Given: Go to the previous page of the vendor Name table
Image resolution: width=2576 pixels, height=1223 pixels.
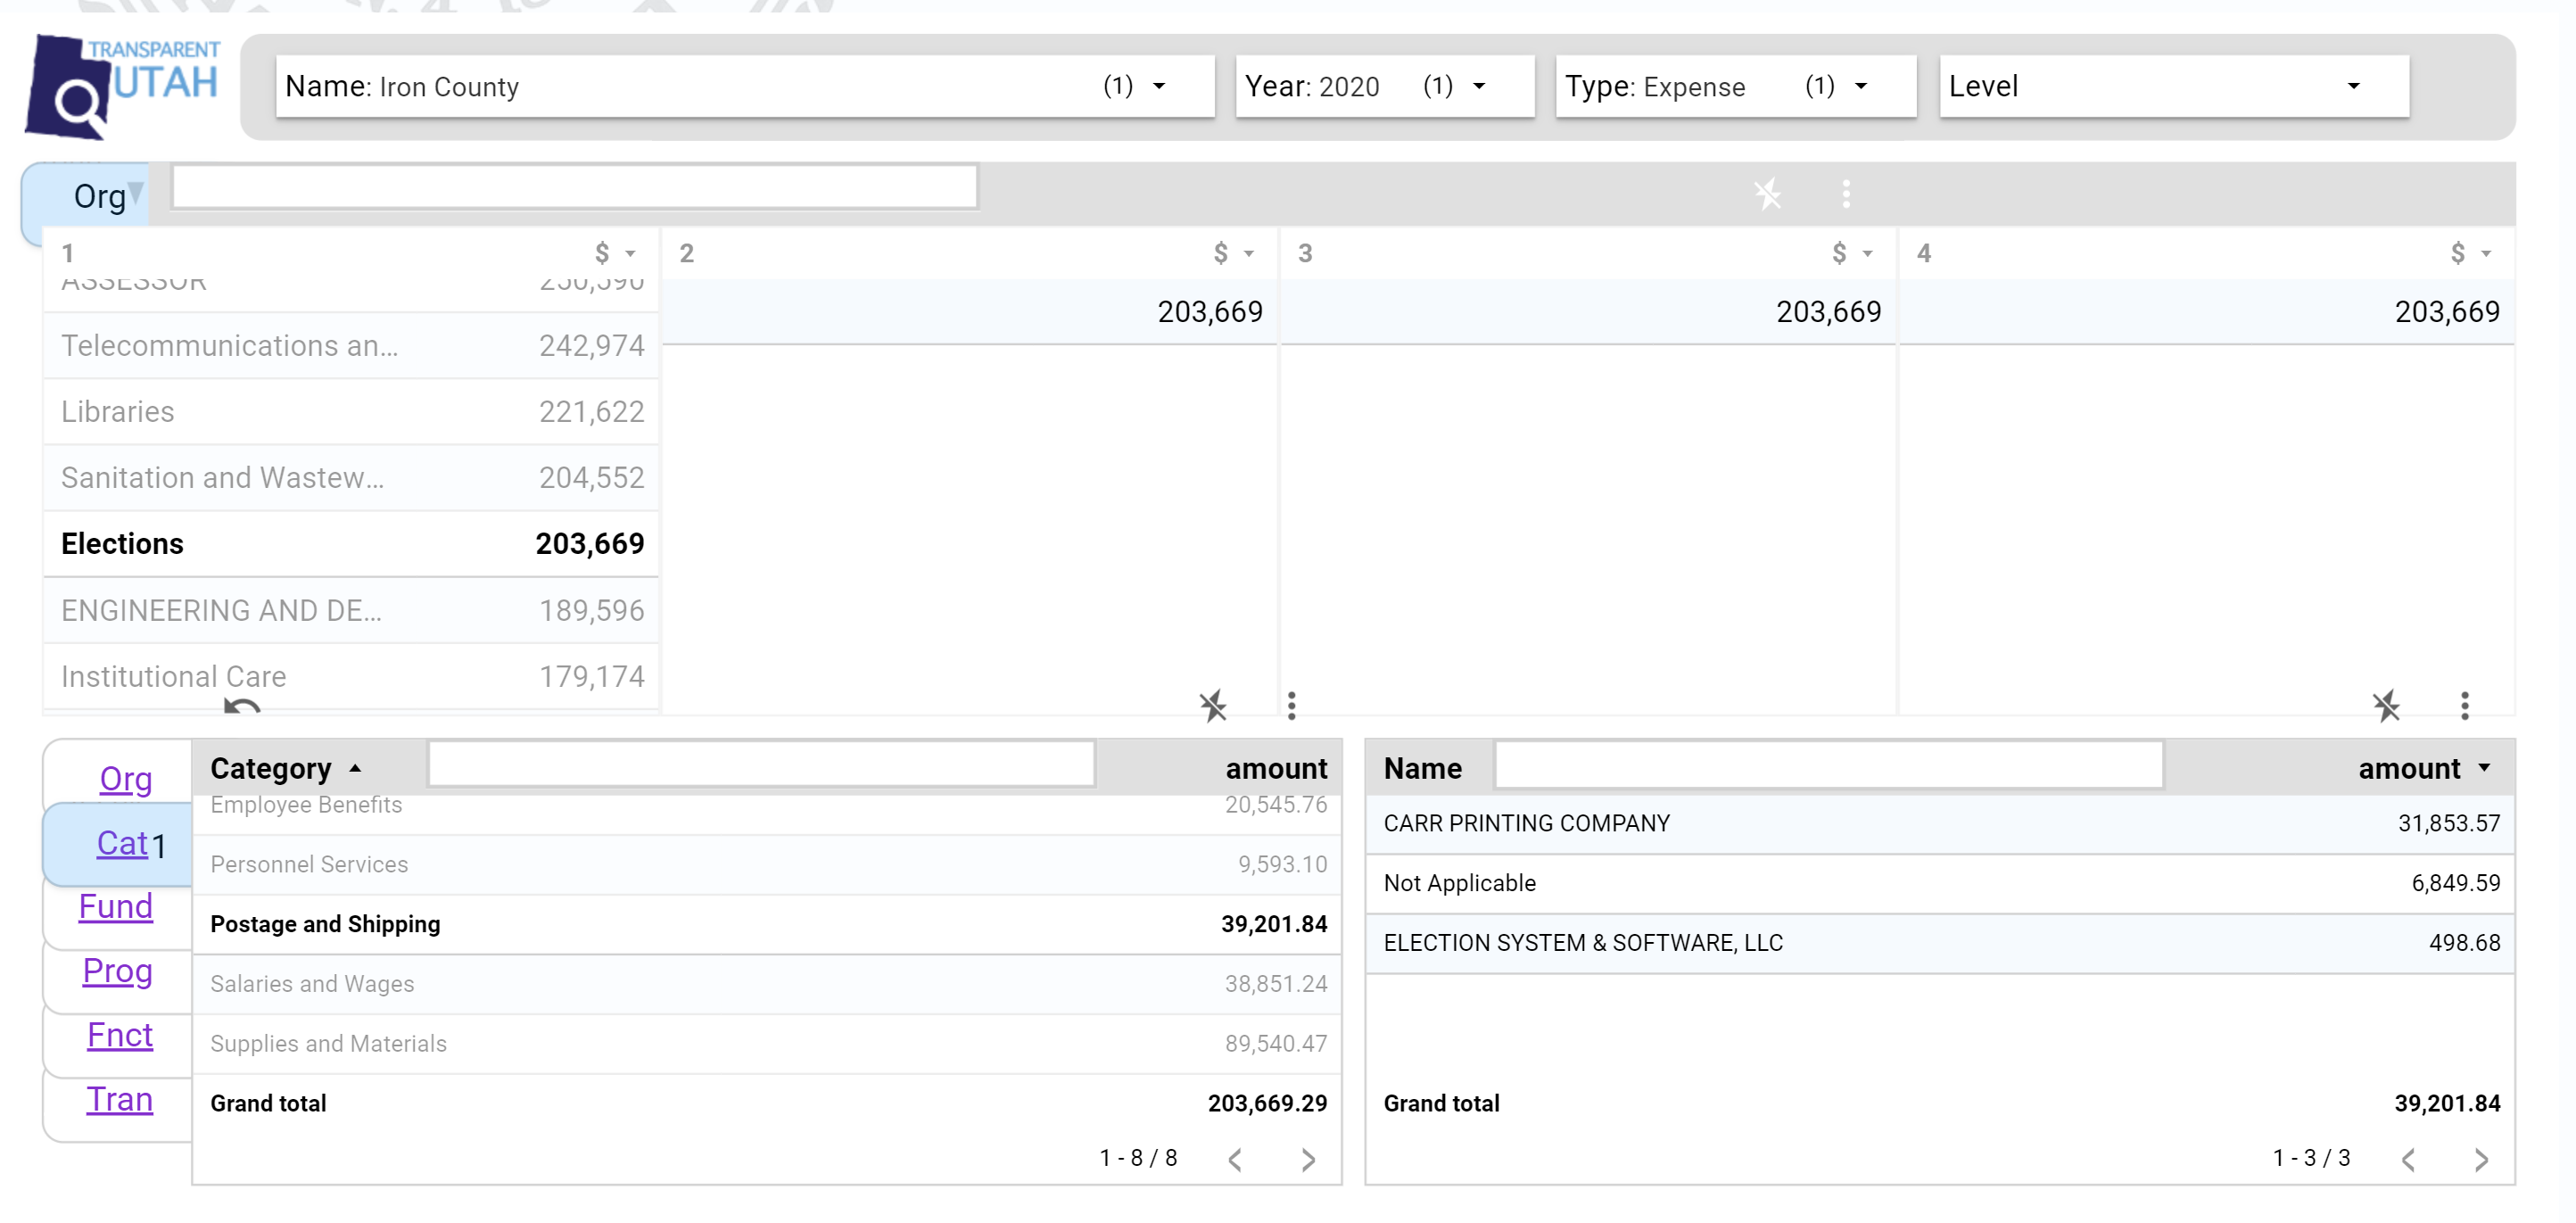Looking at the screenshot, I should click(x=2408, y=1159).
